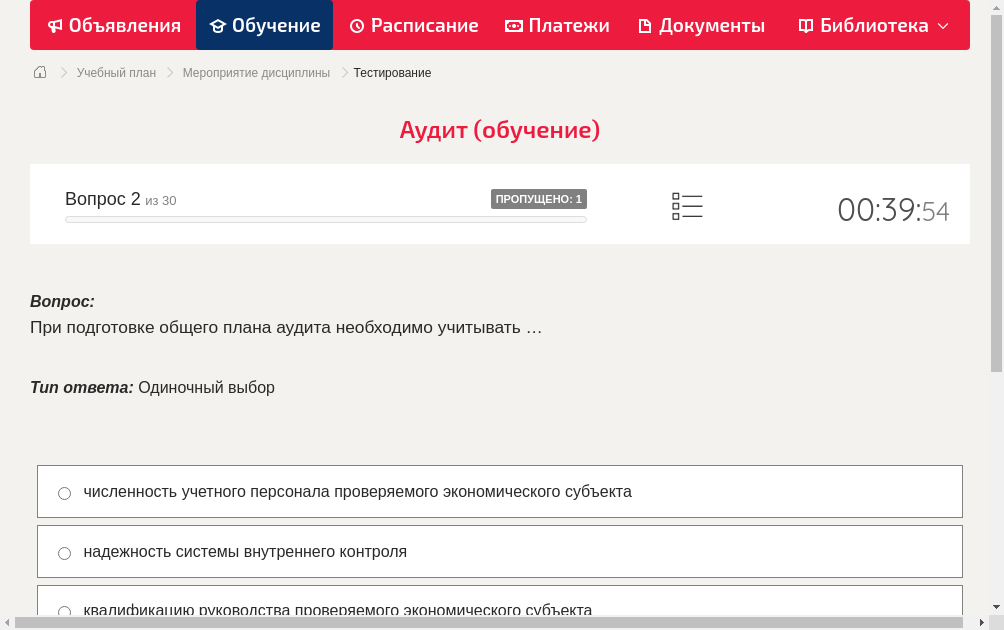This screenshot has height=630, width=1004.
Task: Click the clock icon on Расписание
Action: pos(357,25)
